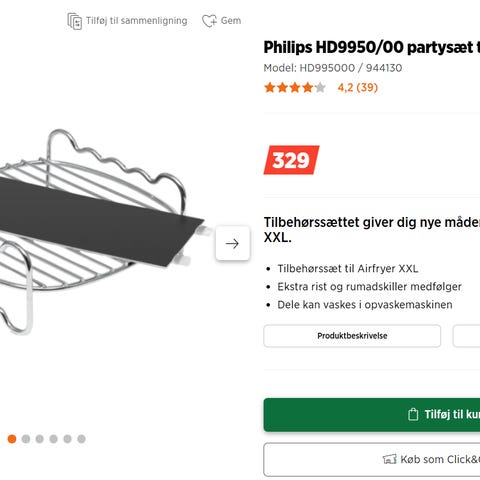Select the first orange carousel dot
This screenshot has height=480, width=480.
pos(12,439)
